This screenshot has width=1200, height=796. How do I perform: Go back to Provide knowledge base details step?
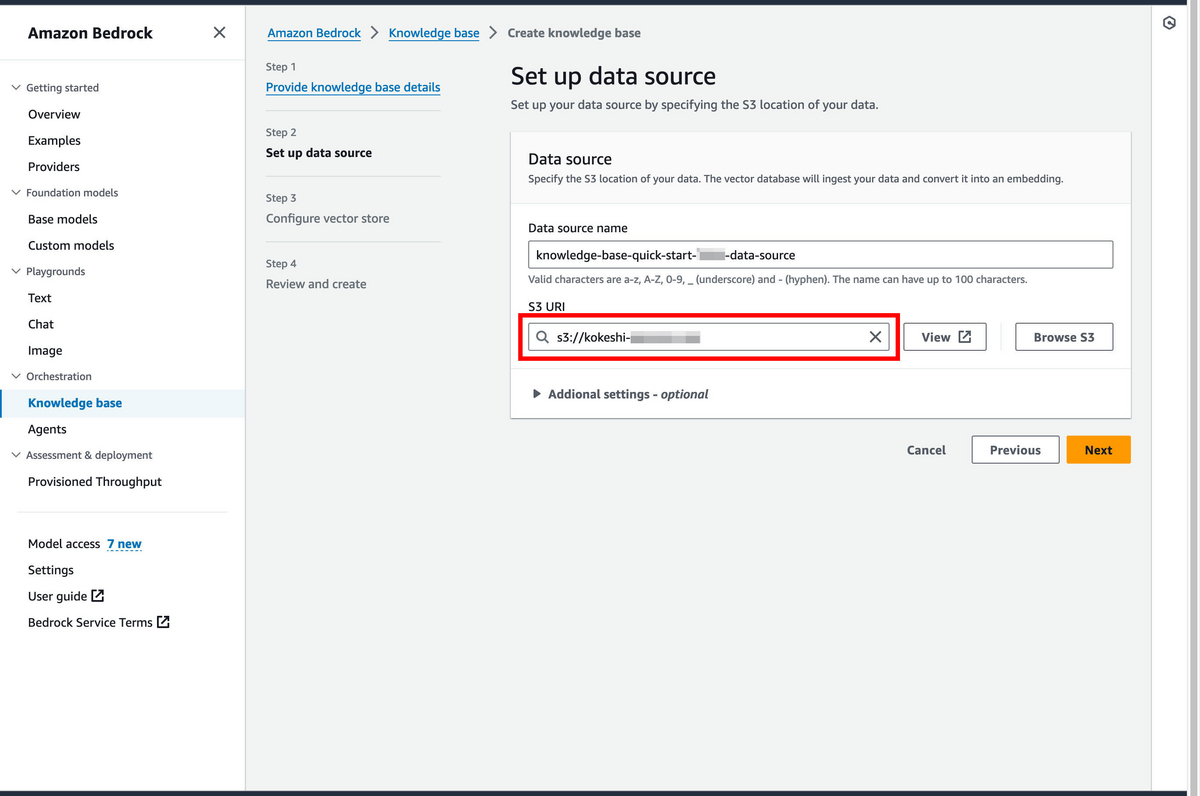point(353,87)
